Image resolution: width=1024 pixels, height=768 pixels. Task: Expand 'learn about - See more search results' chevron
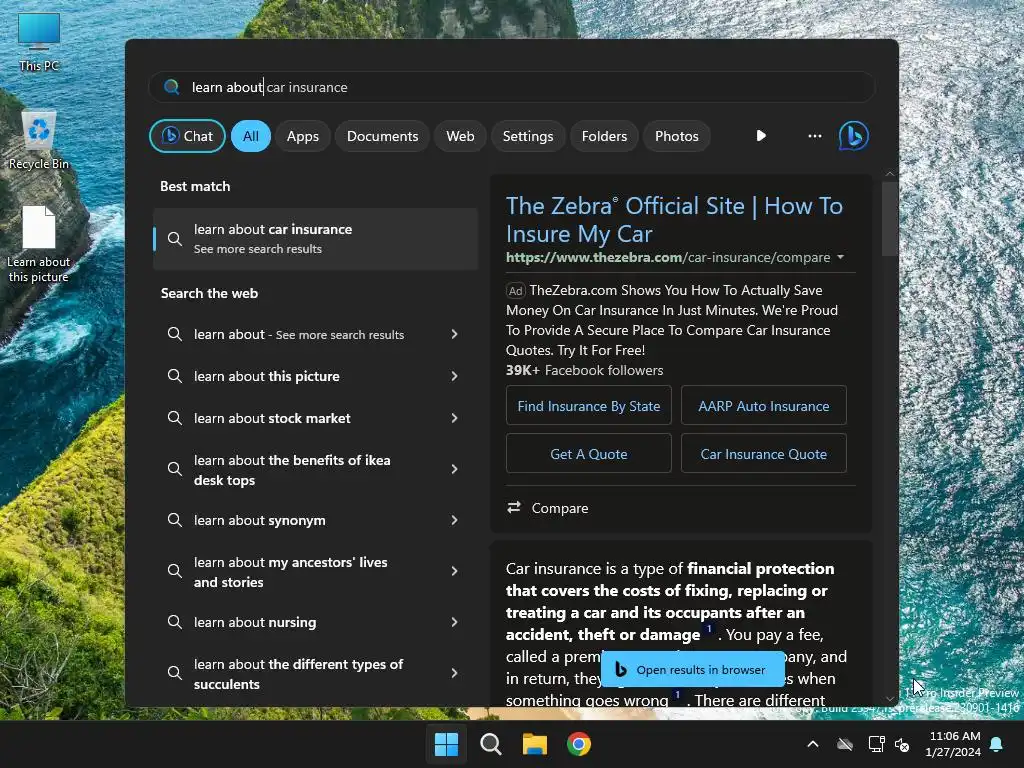(x=455, y=334)
